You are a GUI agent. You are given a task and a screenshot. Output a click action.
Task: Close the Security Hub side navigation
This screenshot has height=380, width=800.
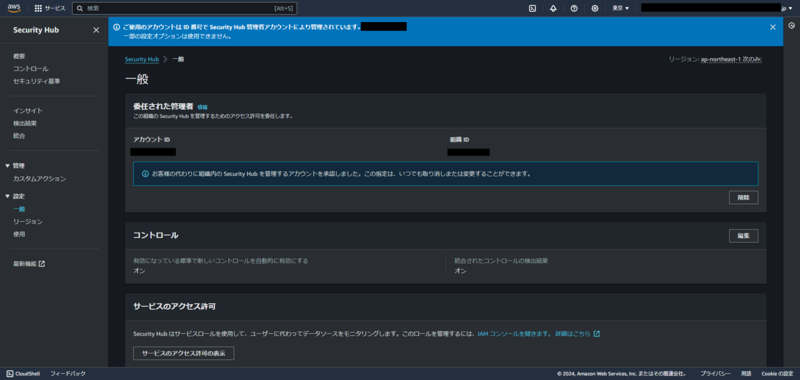pos(96,30)
